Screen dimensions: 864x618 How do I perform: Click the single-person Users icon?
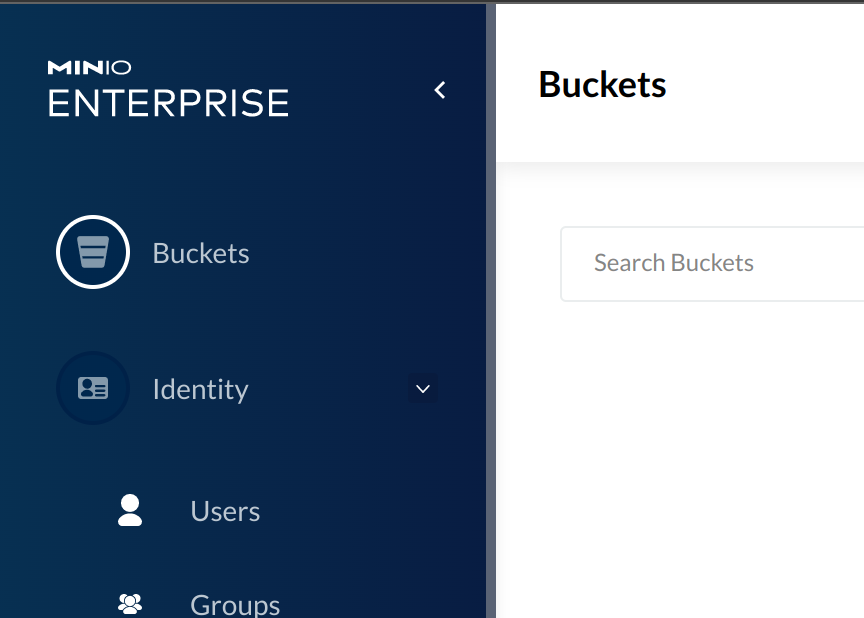(130, 510)
